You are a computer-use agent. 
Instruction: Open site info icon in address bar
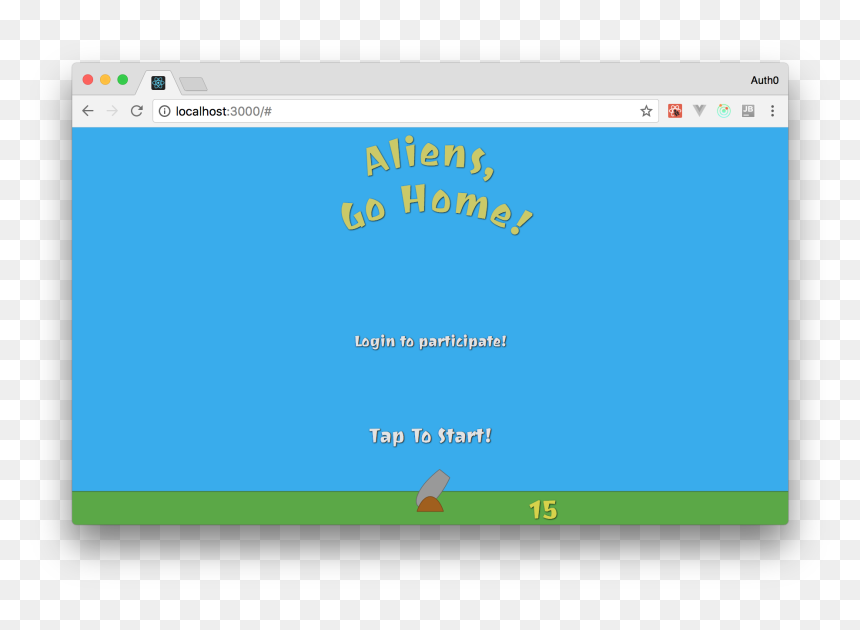(164, 111)
